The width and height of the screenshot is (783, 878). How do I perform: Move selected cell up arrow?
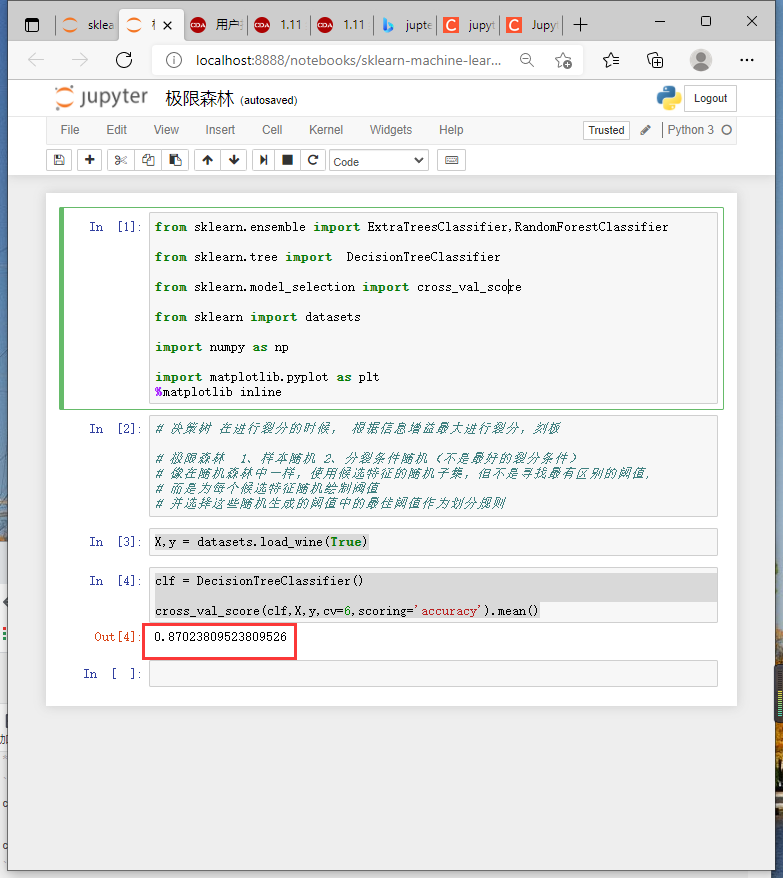tap(207, 160)
